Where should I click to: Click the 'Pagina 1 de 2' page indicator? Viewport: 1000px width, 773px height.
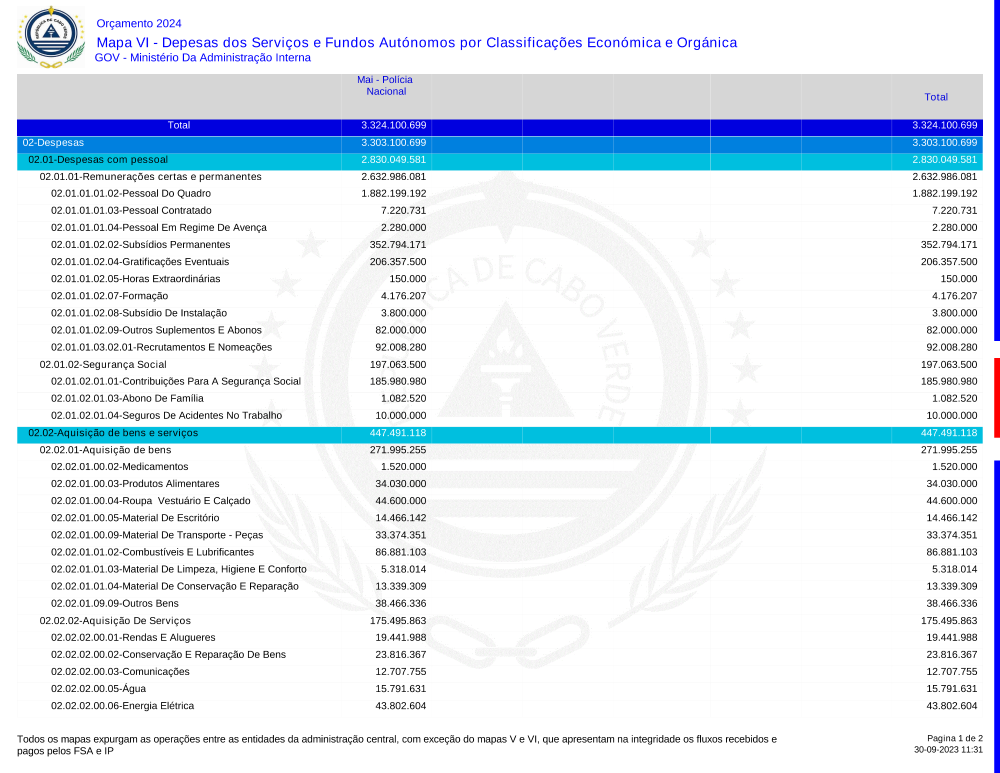pos(955,738)
